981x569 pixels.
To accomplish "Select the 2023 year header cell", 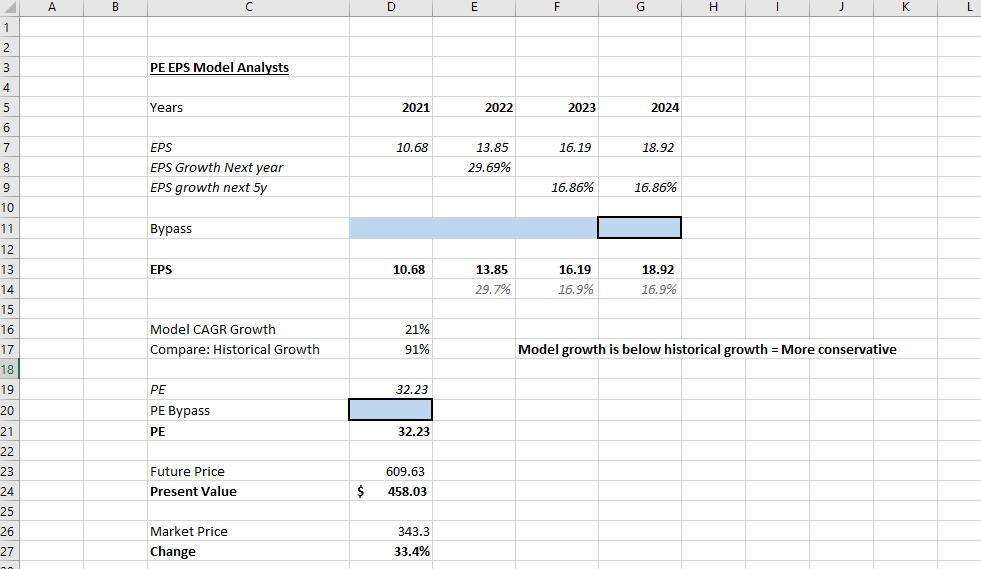I will point(557,107).
